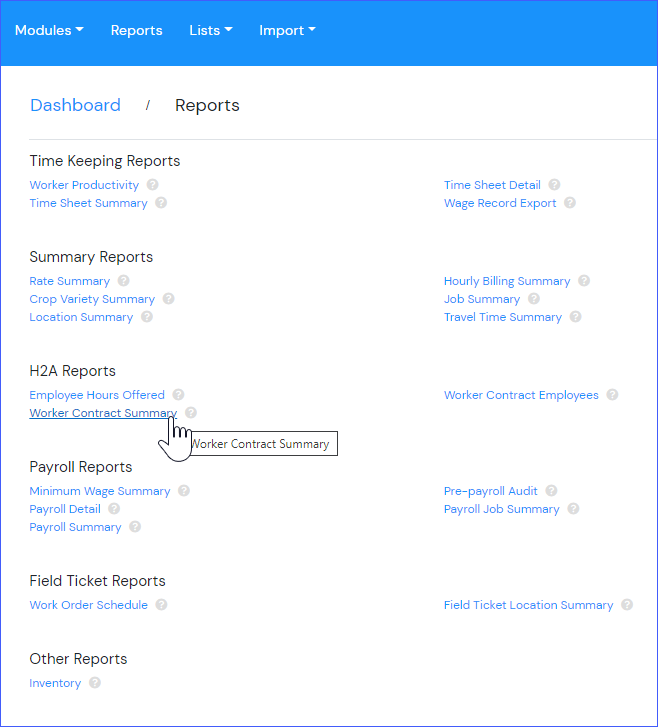
Task: Open the Location Summary report
Action: point(81,317)
